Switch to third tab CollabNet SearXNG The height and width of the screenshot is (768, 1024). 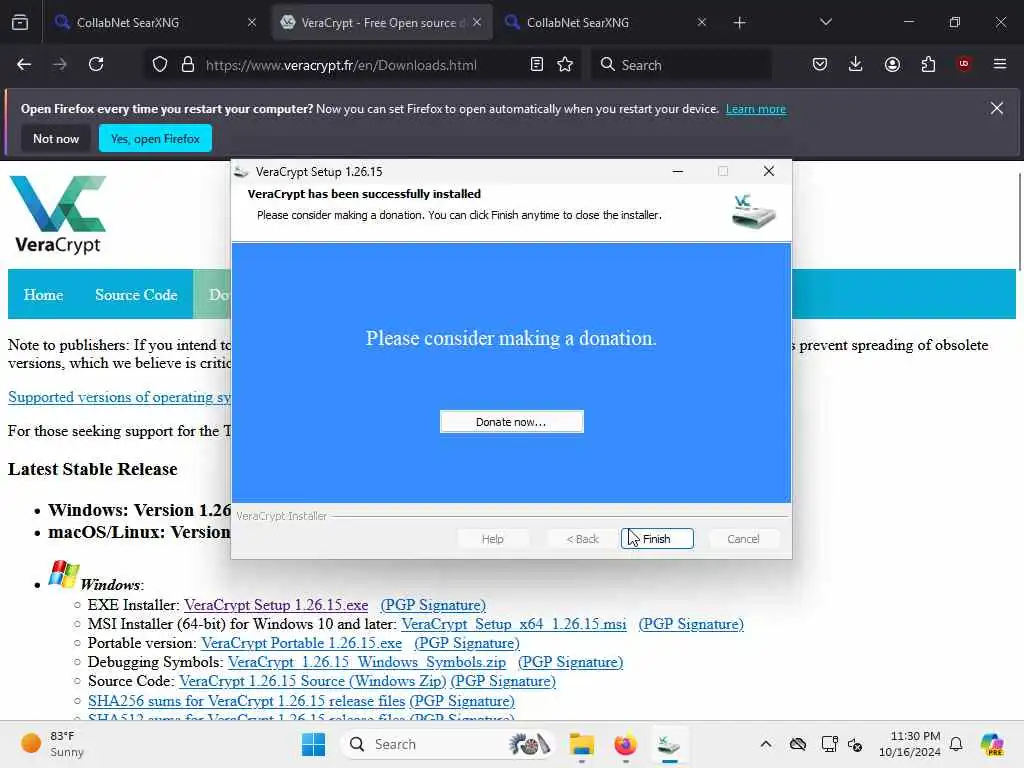coord(604,22)
